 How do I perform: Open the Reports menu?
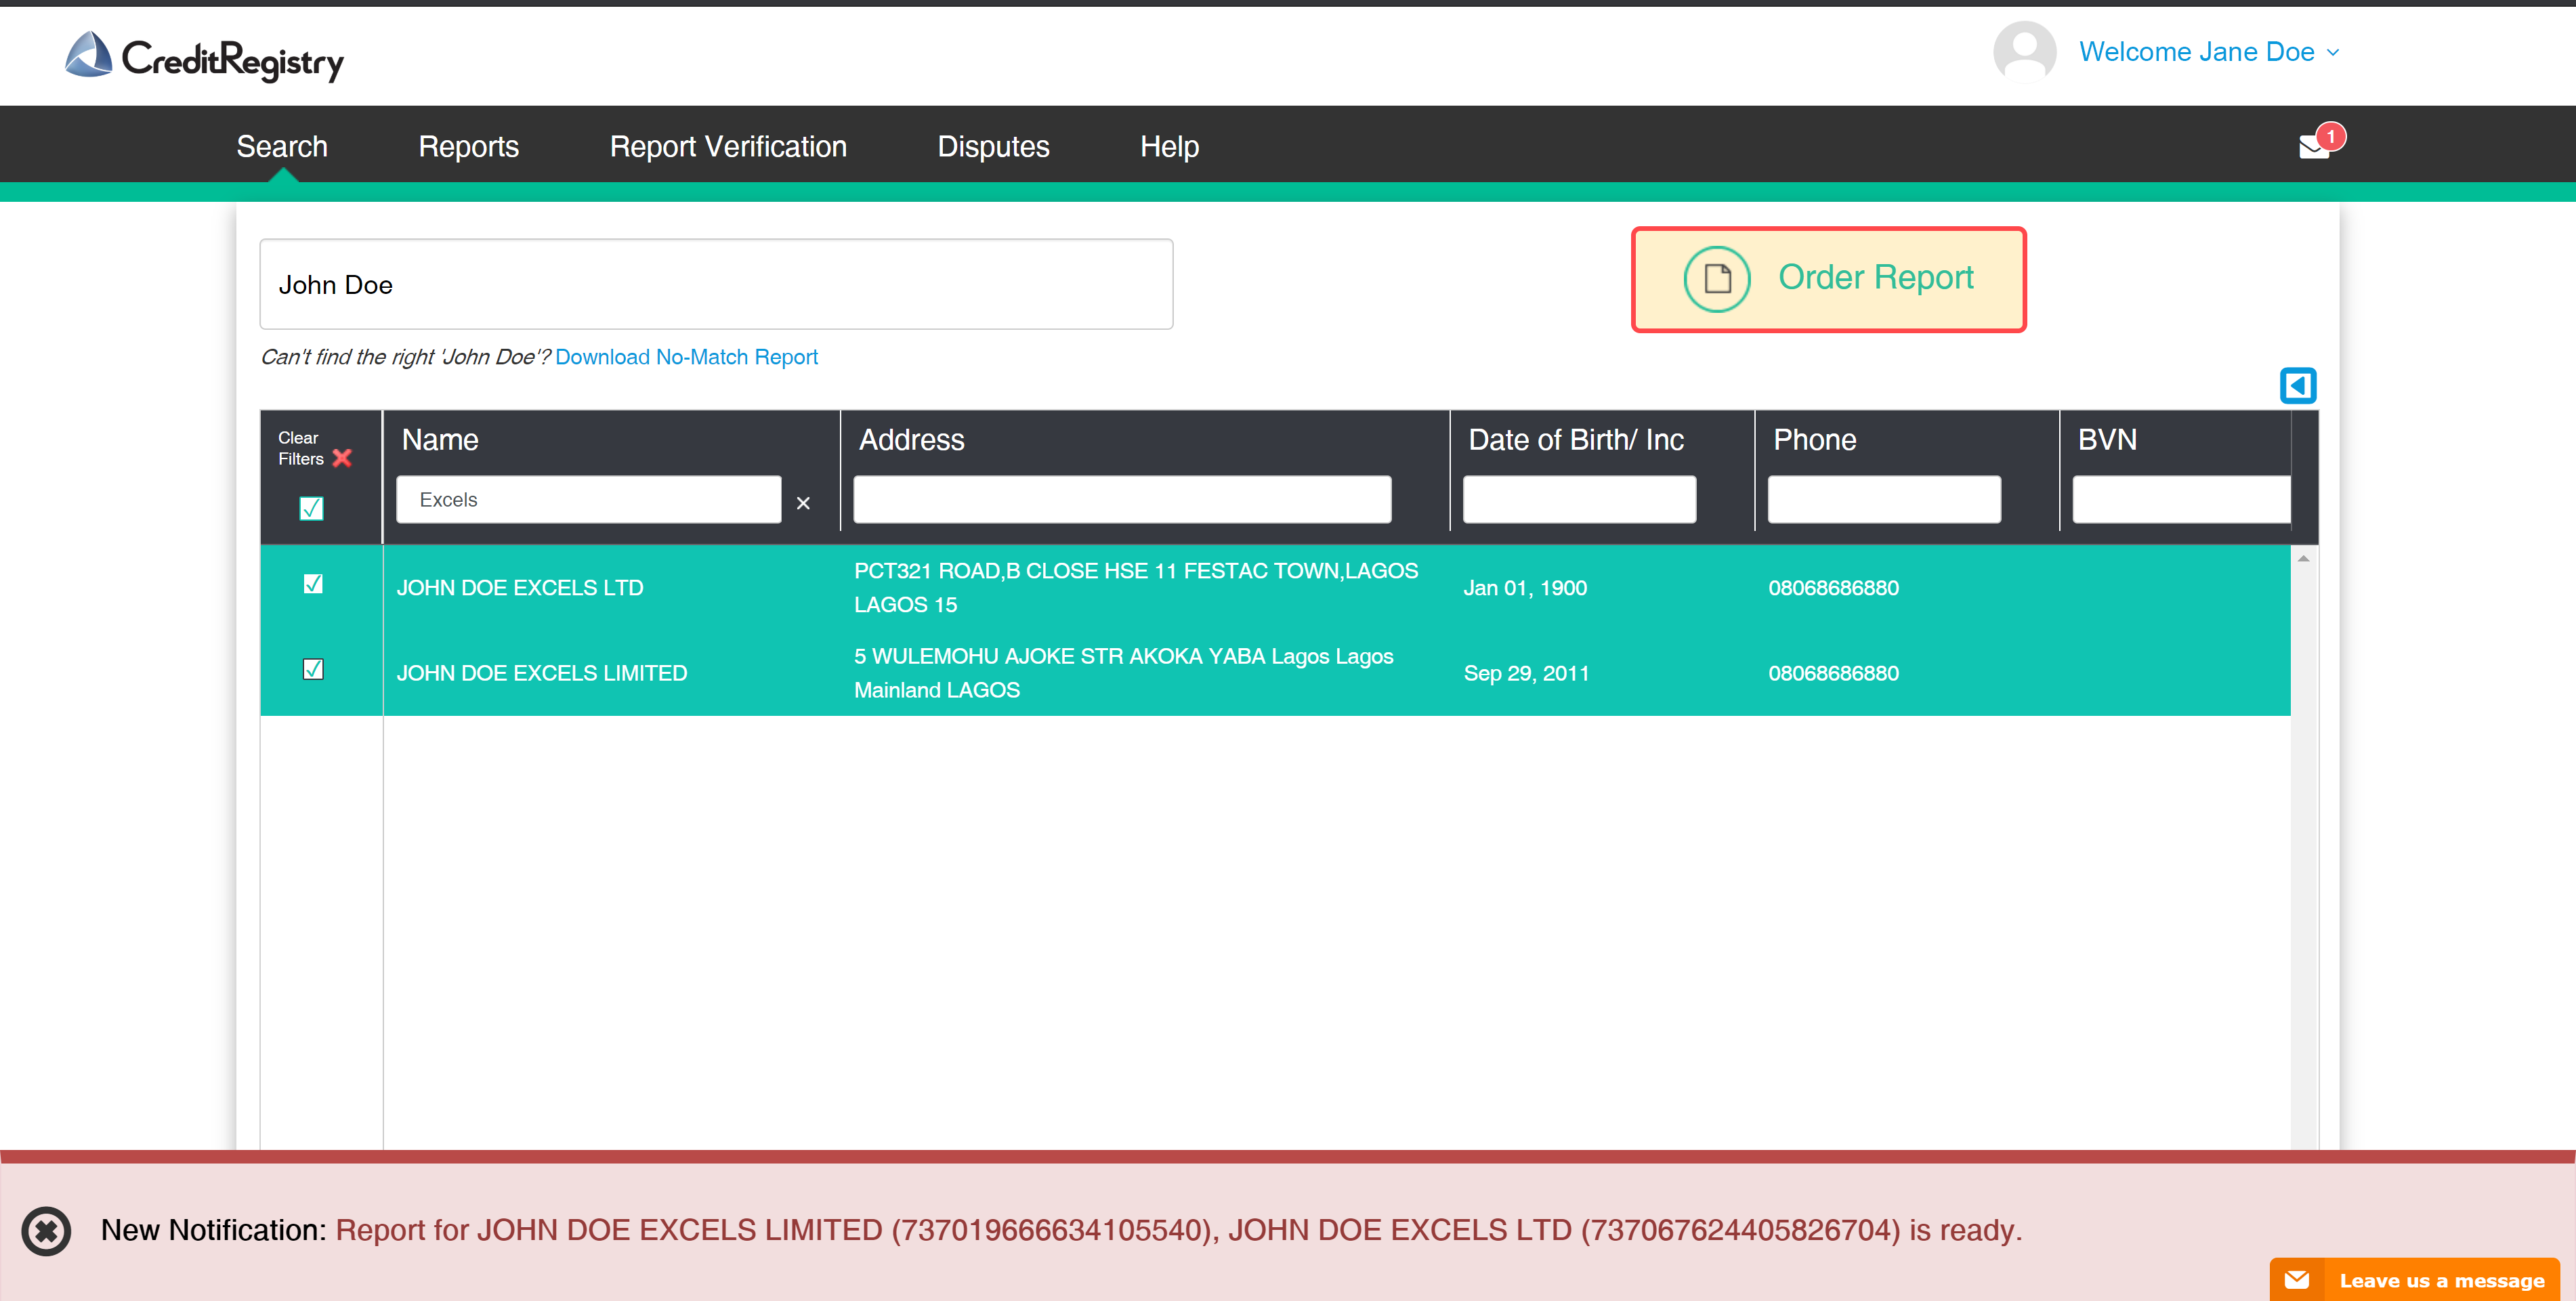(x=468, y=146)
